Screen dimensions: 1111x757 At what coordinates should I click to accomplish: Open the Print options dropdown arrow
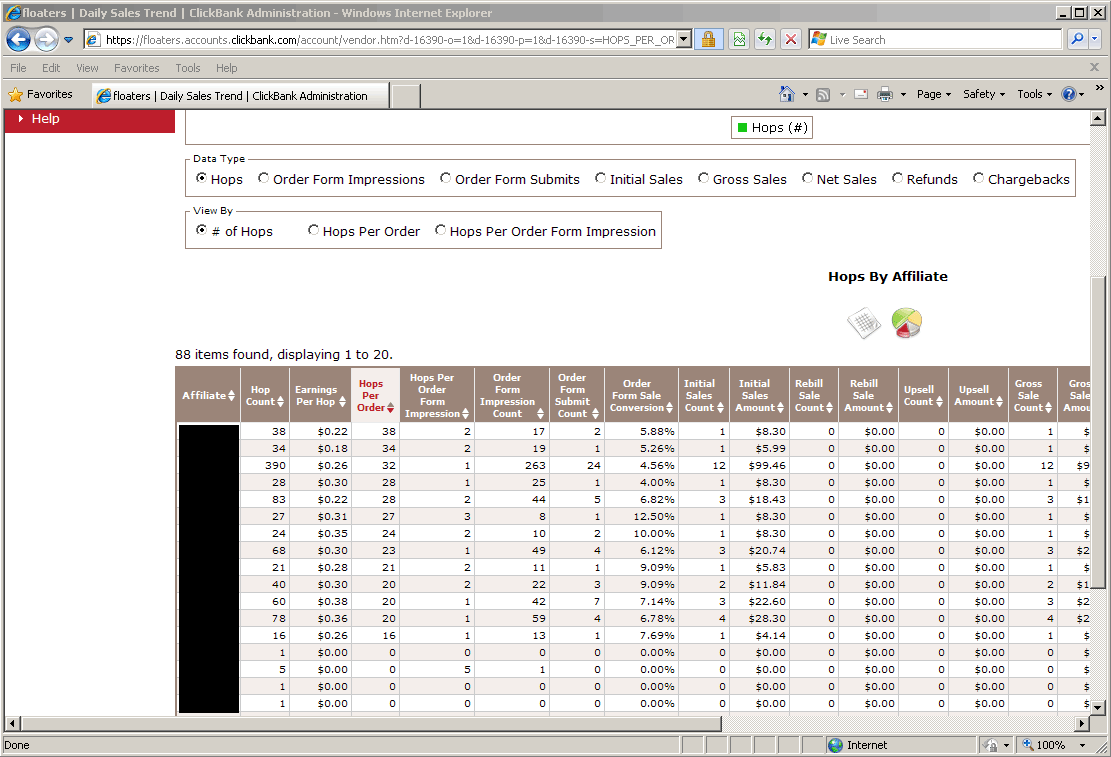pos(903,94)
